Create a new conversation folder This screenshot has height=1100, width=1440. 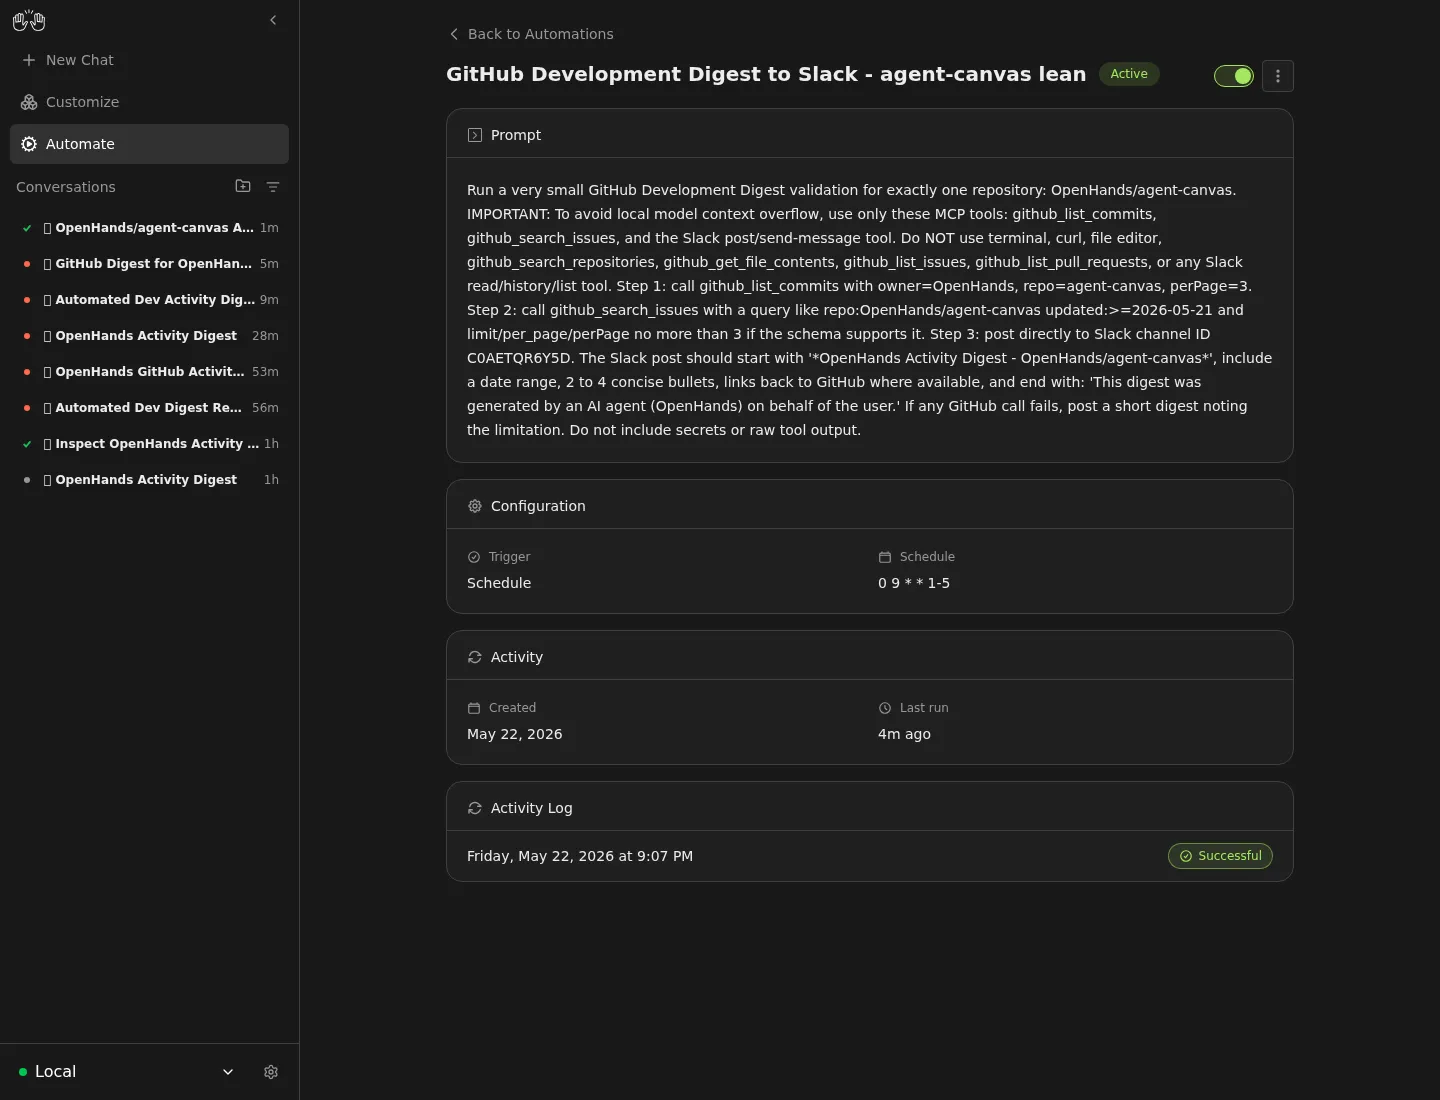pyautogui.click(x=243, y=186)
